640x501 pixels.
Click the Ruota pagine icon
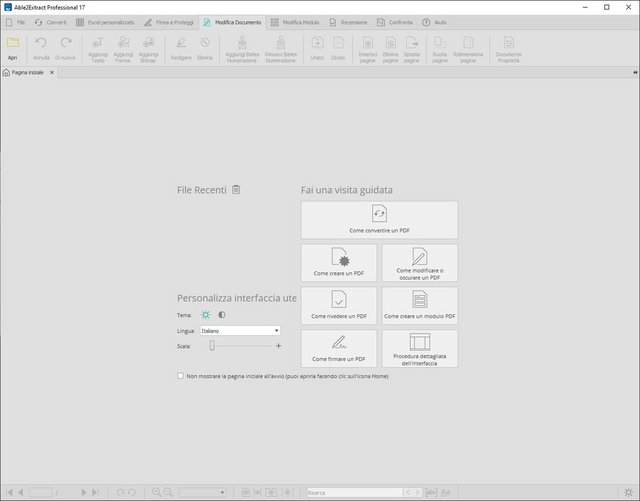pyautogui.click(x=440, y=43)
